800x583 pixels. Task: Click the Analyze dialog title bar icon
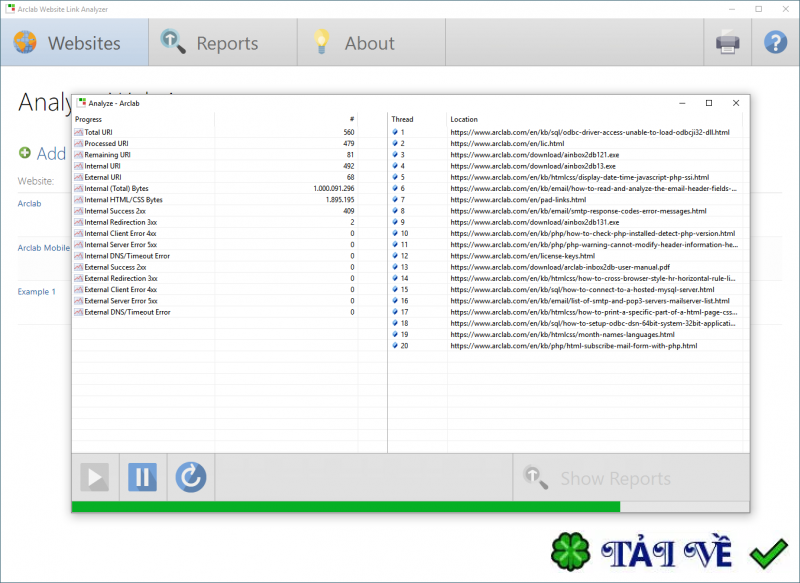82,102
